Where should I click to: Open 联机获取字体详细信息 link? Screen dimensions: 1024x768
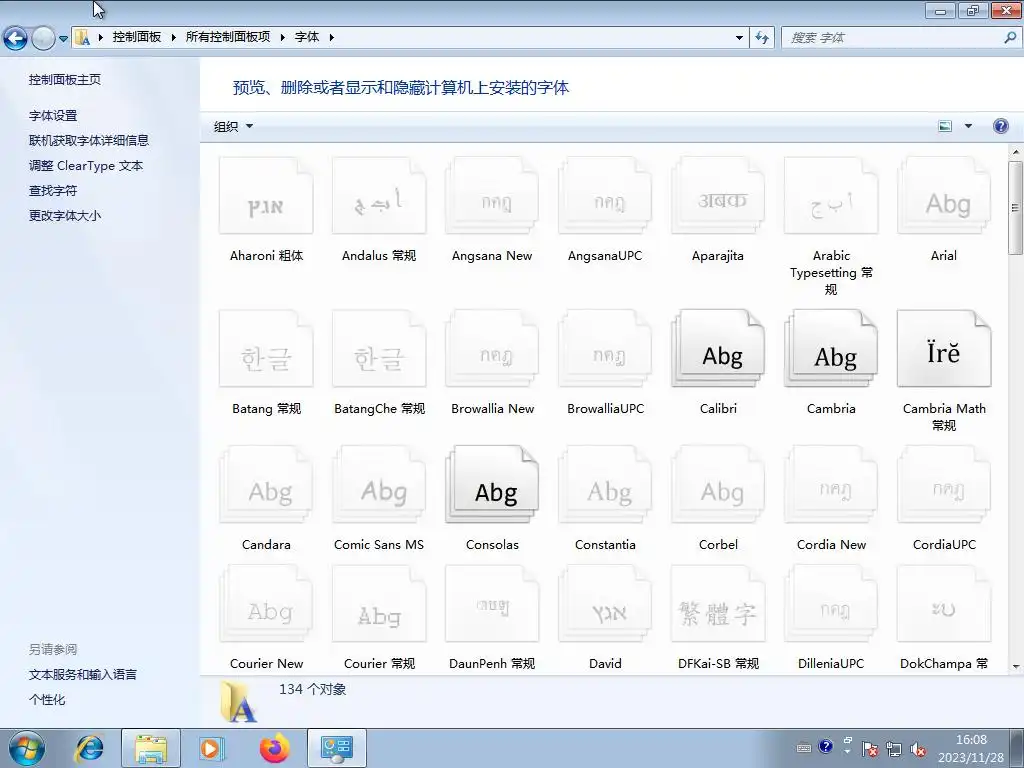(x=89, y=140)
